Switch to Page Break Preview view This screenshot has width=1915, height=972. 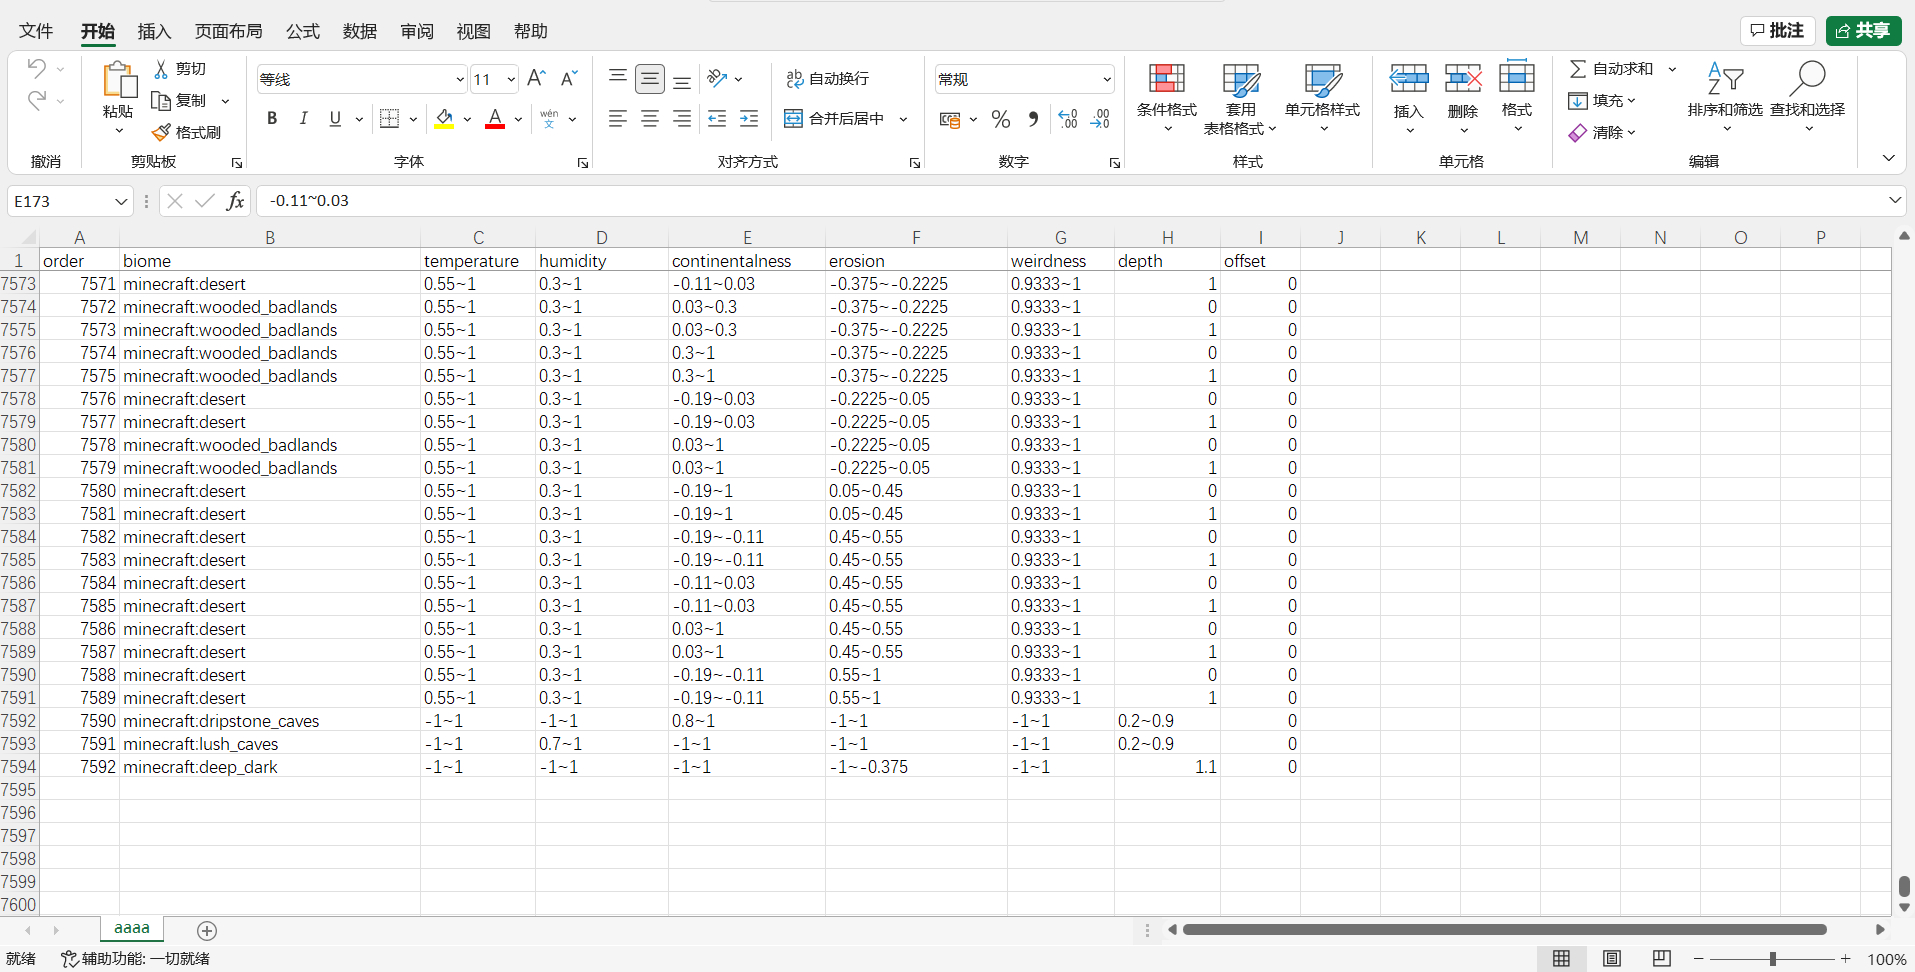[1662, 959]
